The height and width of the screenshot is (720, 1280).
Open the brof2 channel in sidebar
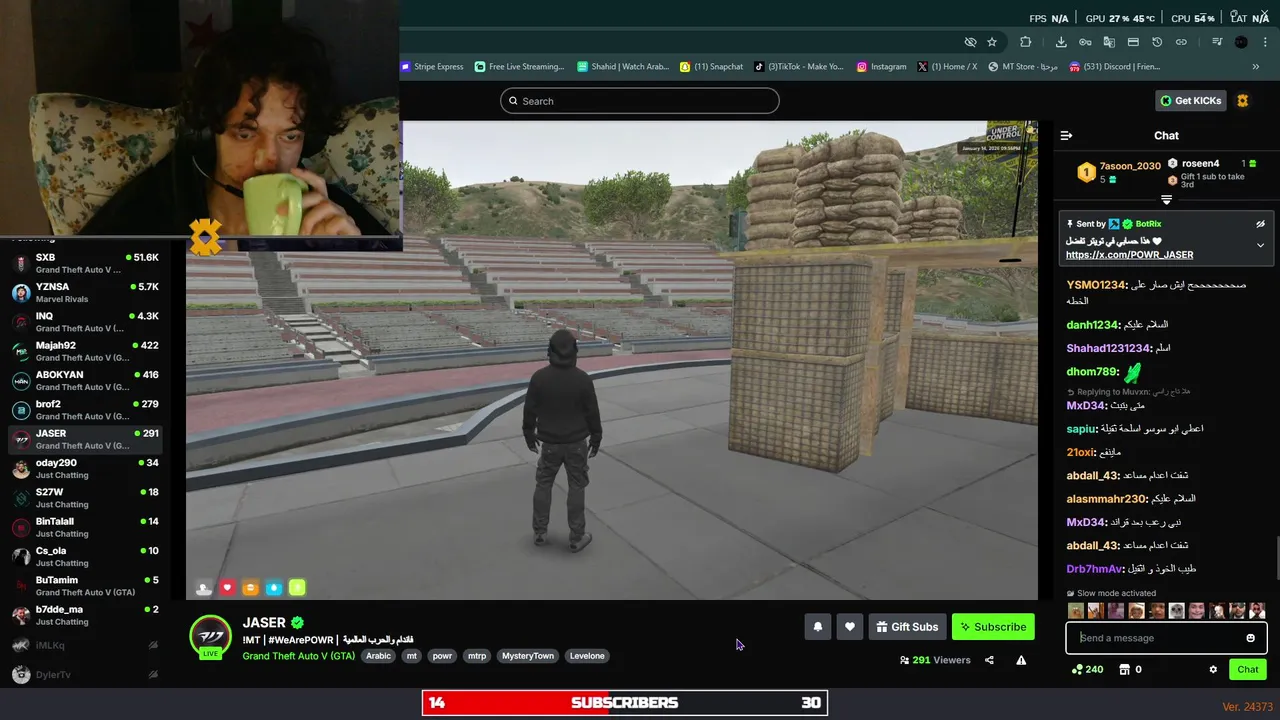85,410
